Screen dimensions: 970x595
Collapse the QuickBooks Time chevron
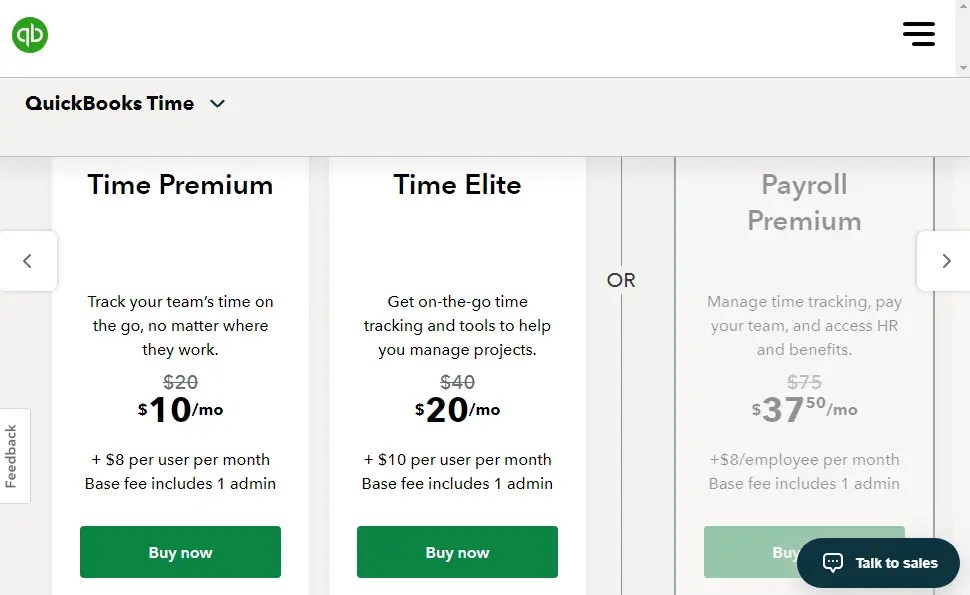pos(218,103)
